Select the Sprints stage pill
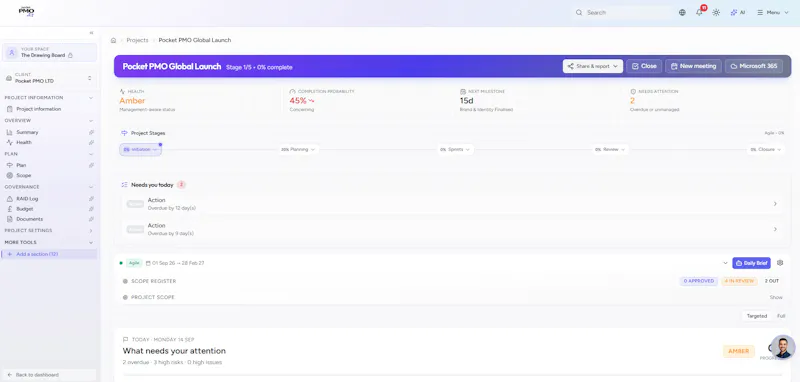Viewport: 800px width, 382px height. tap(456, 149)
